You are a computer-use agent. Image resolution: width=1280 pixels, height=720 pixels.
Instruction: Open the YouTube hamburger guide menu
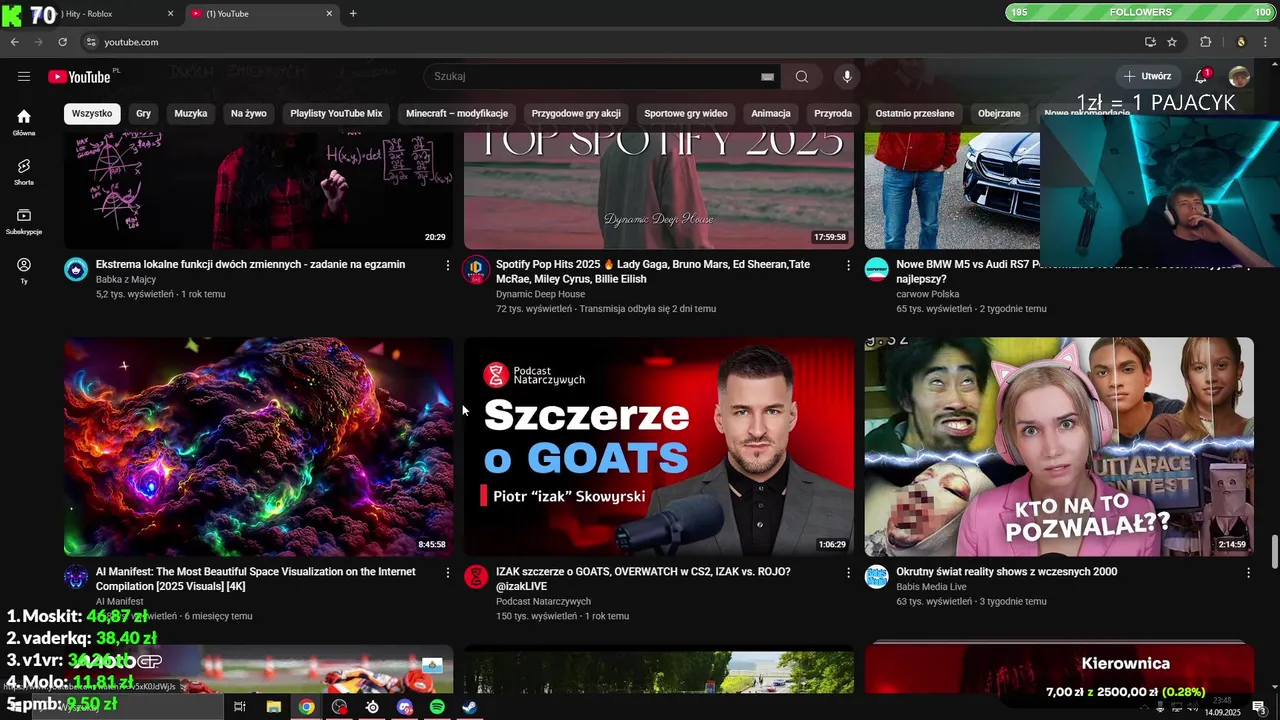(x=24, y=76)
